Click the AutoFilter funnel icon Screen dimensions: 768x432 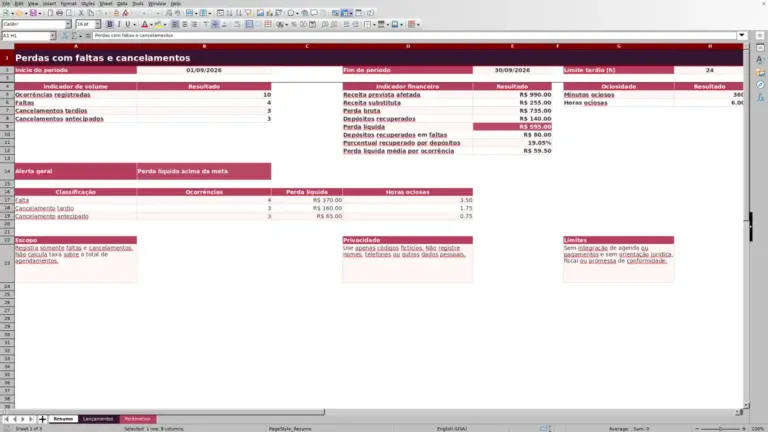pos(248,13)
